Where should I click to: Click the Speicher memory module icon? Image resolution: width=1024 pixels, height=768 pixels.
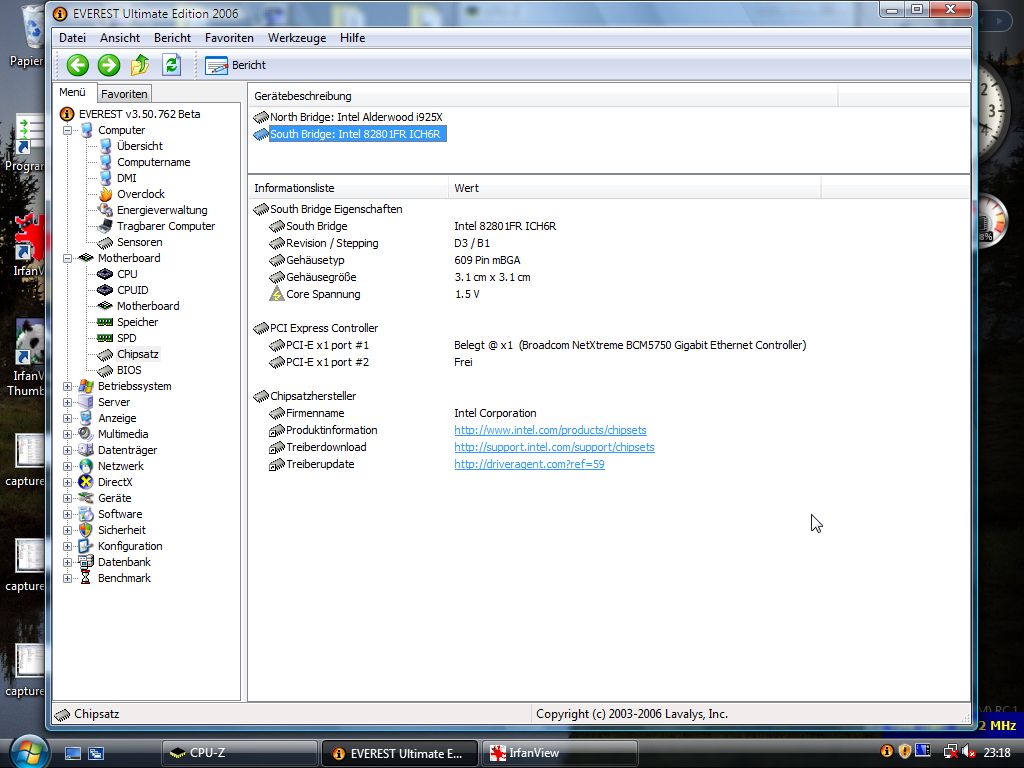[x=105, y=322]
